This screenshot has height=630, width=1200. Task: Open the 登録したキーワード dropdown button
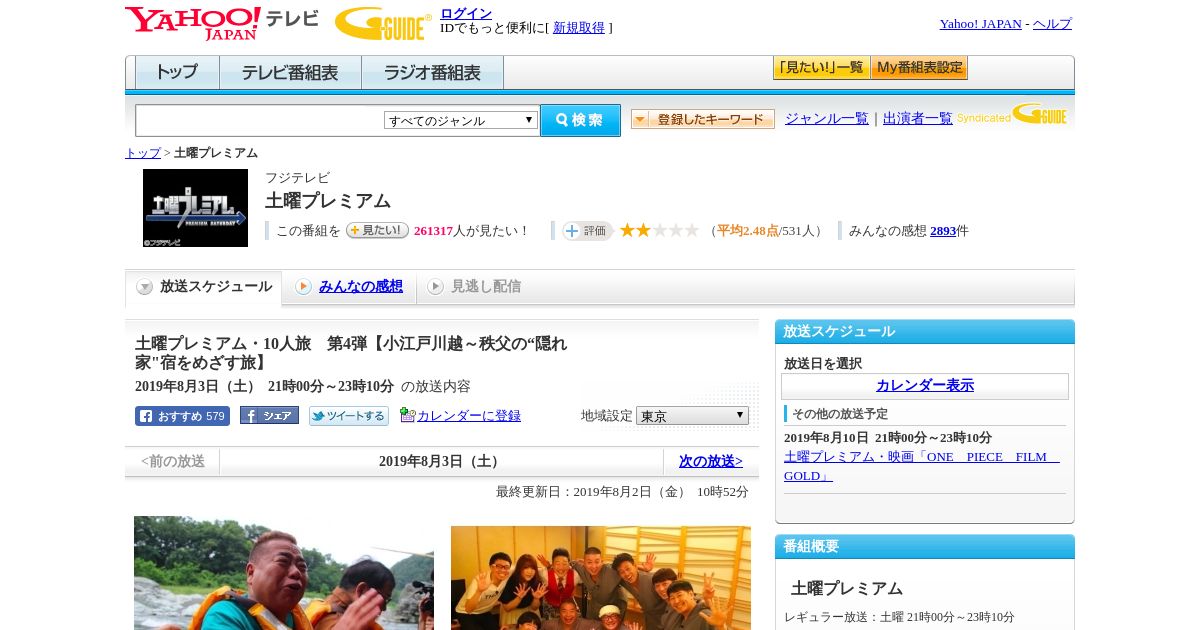pos(703,119)
